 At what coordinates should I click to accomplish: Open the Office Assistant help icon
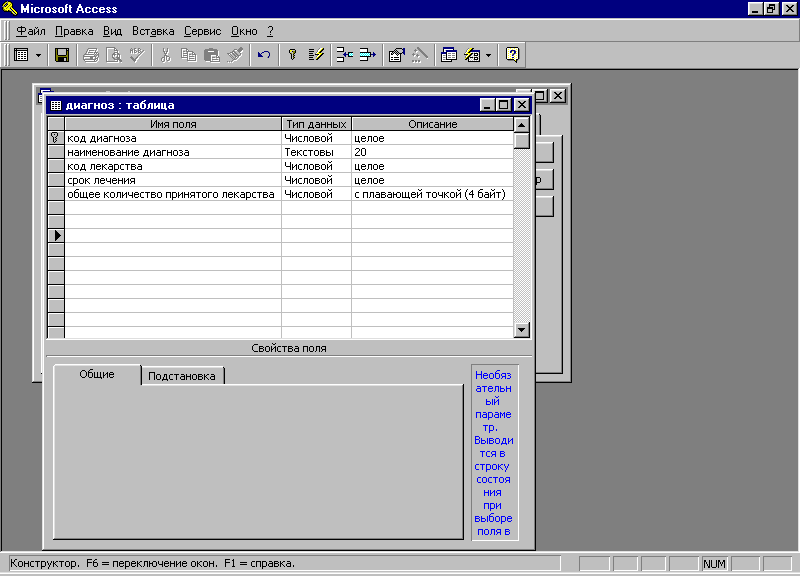pos(512,55)
